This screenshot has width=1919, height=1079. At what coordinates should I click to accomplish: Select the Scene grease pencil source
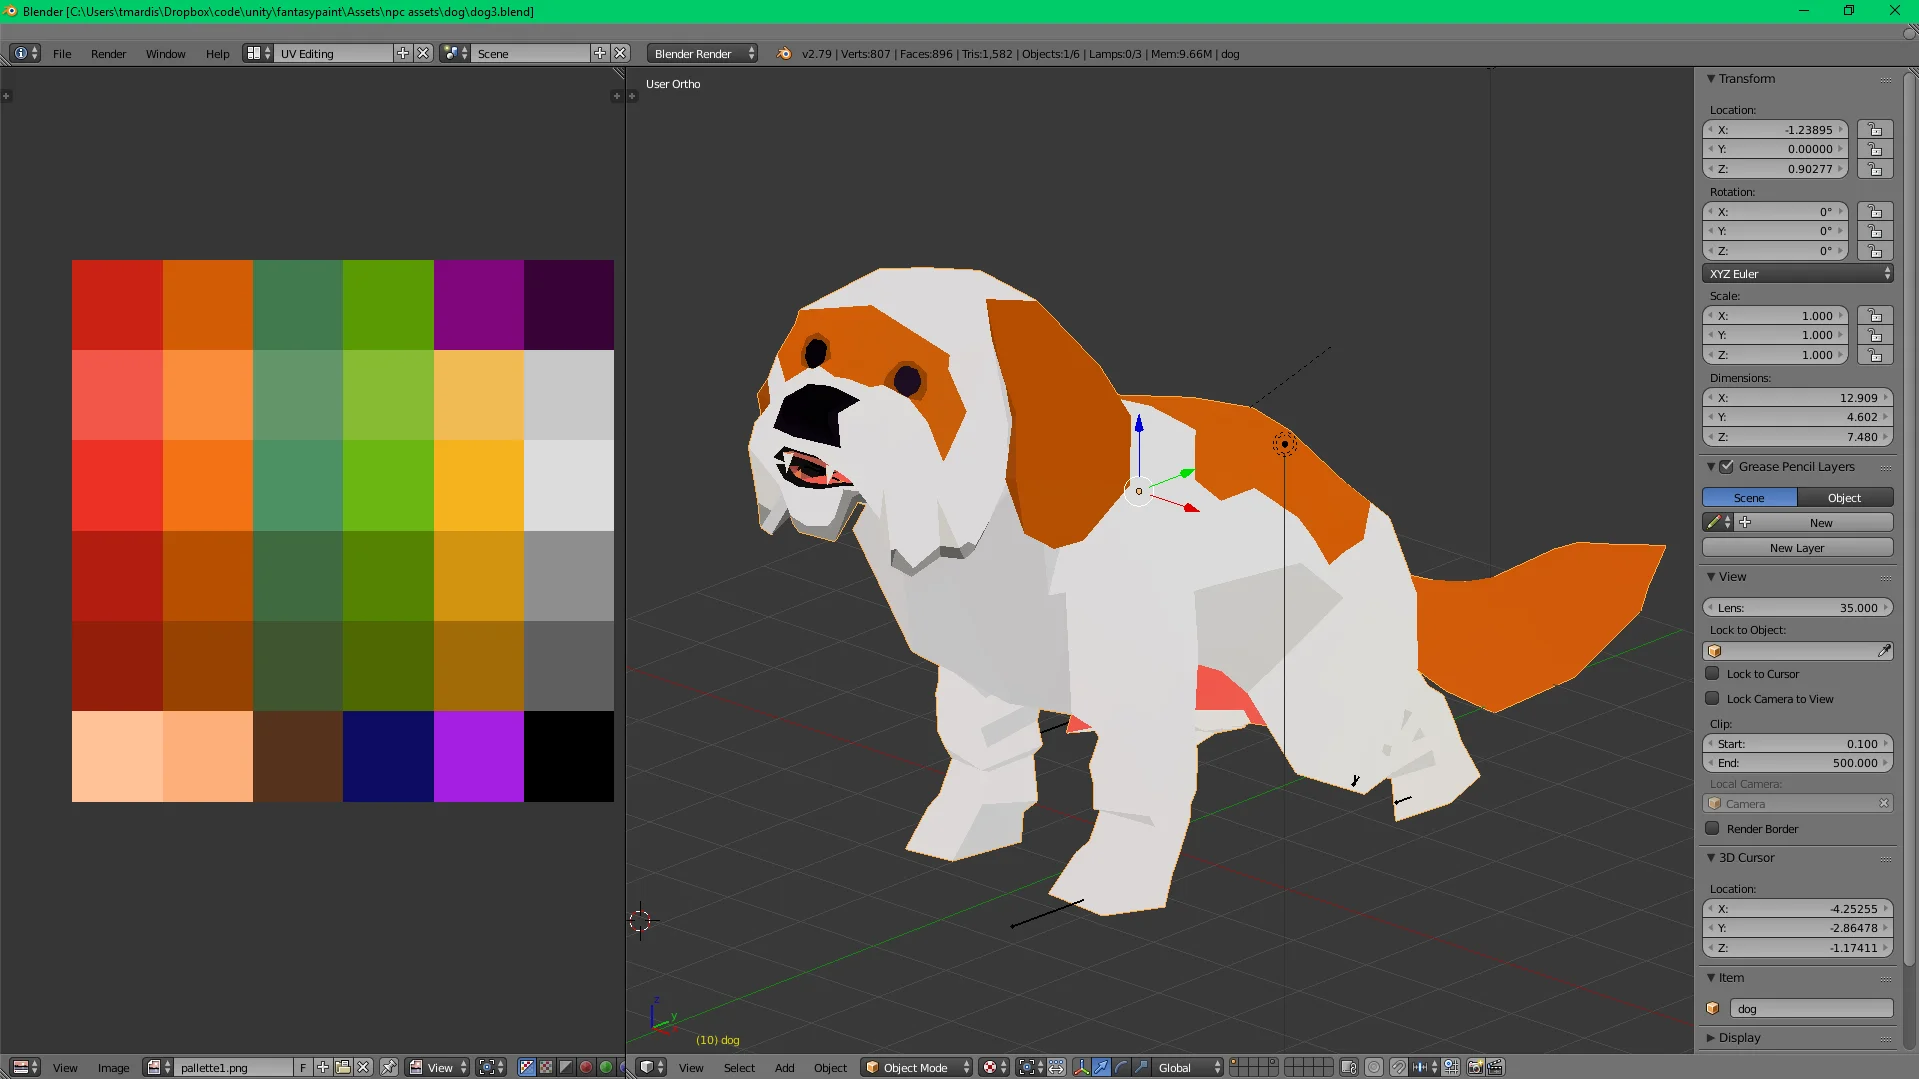(x=1749, y=498)
